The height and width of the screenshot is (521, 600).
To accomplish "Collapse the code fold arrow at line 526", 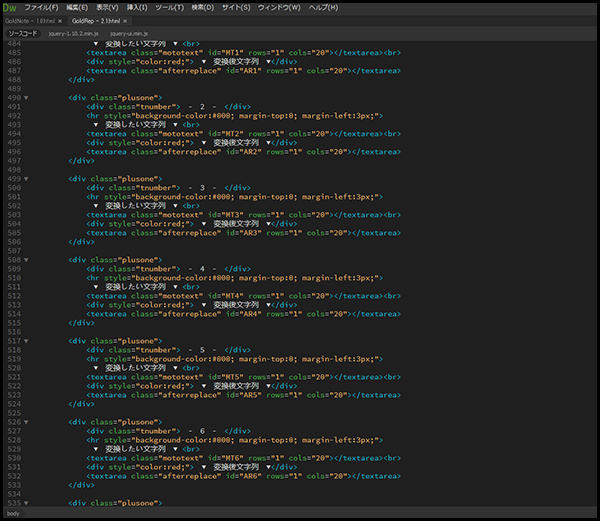I will pyautogui.click(x=26, y=422).
